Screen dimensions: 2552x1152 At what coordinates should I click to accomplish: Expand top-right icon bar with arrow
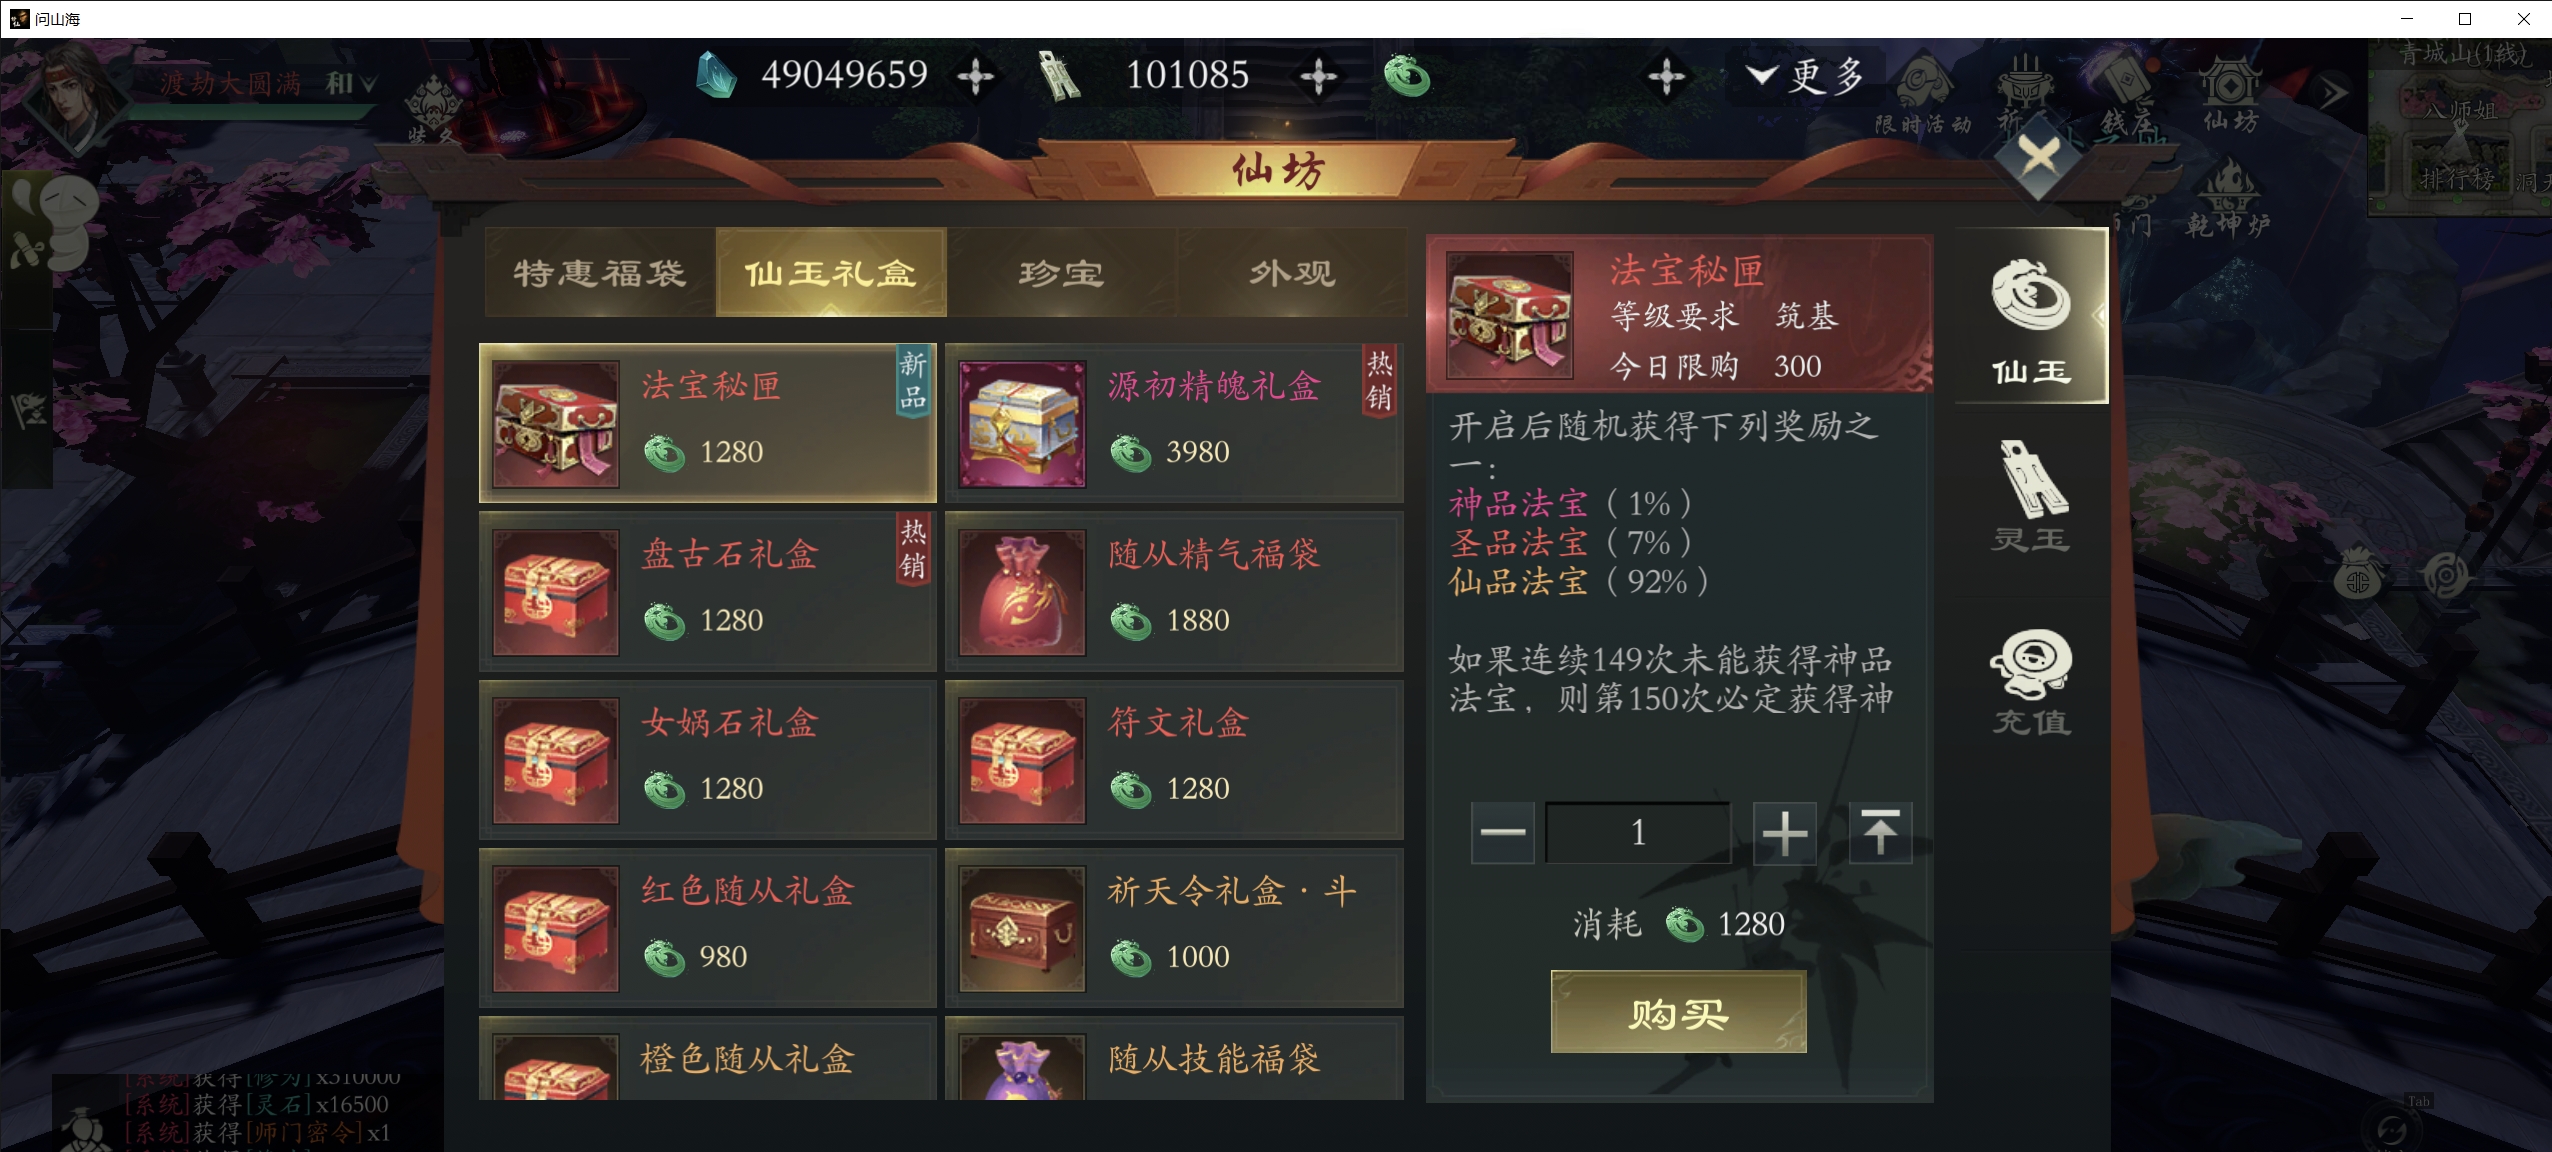tap(2333, 95)
